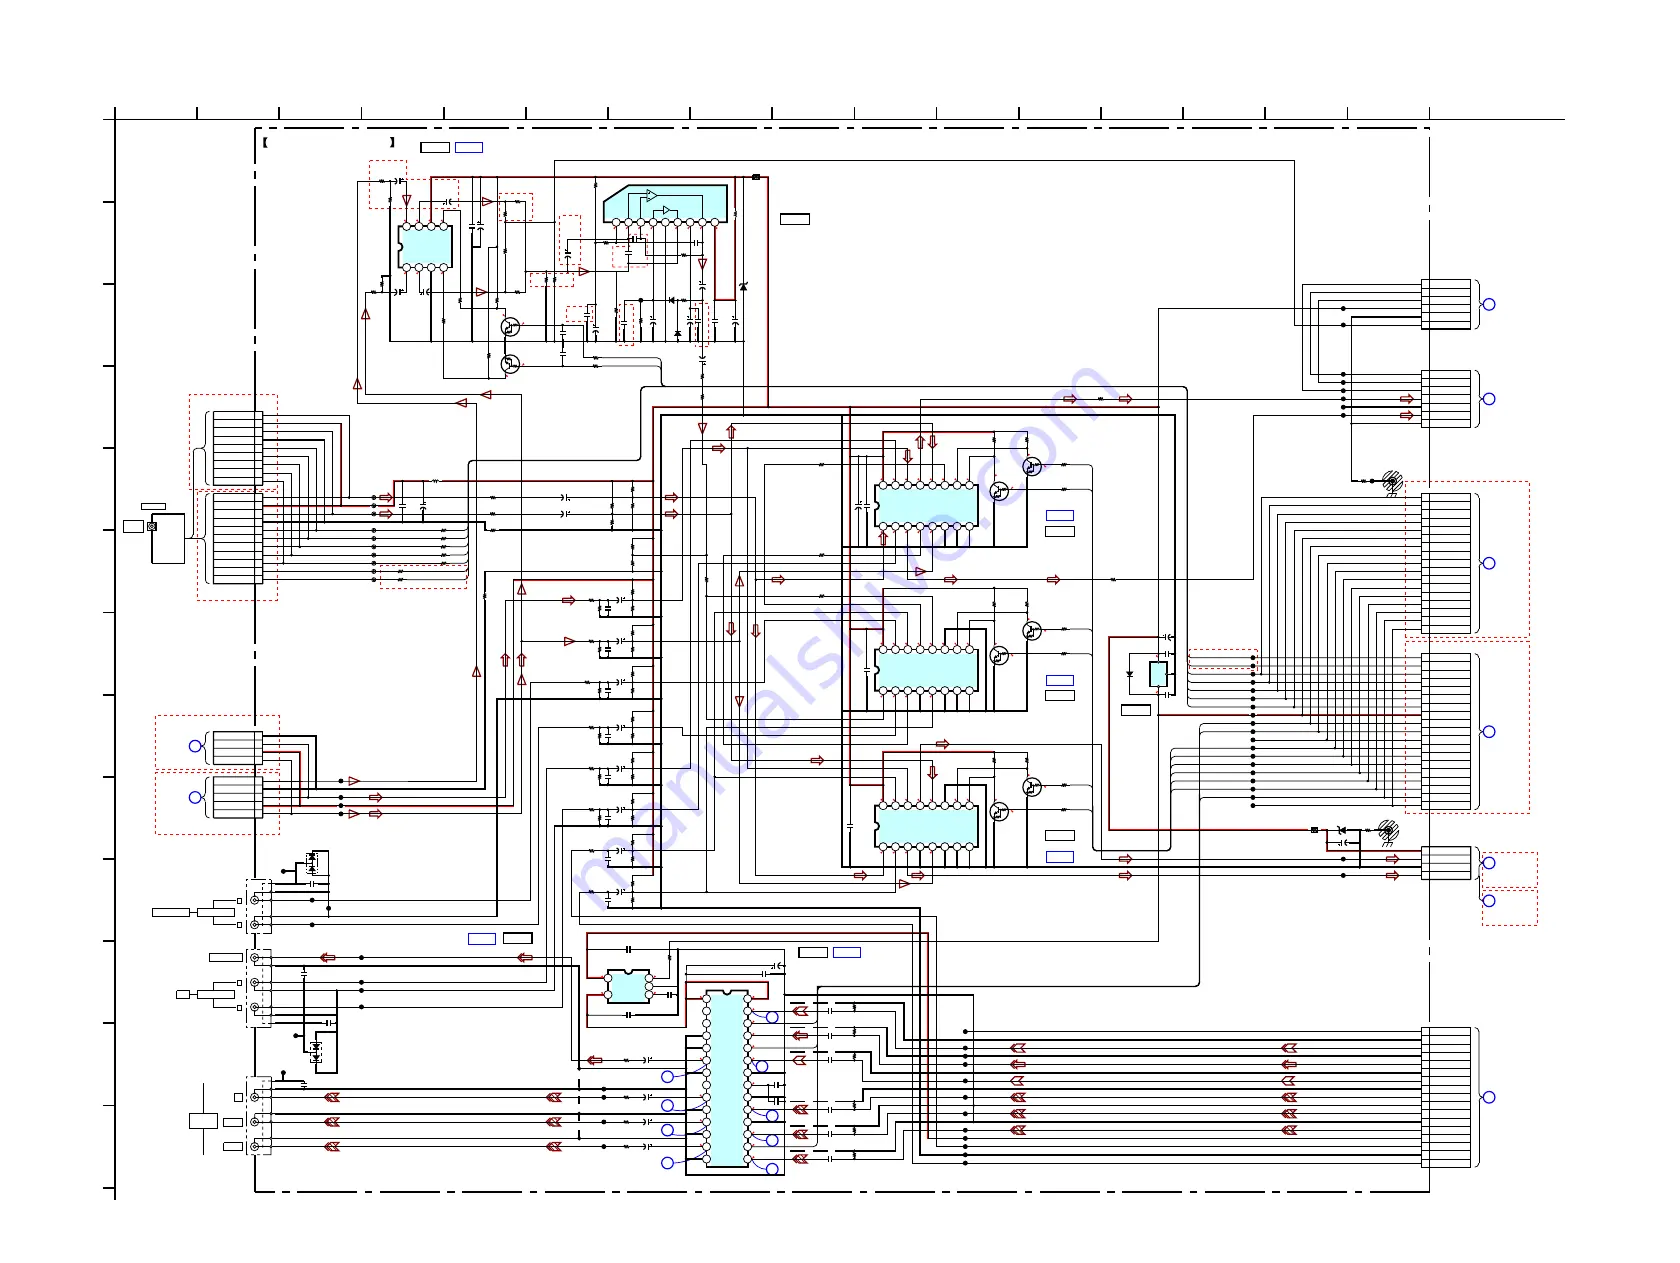Click the black square component on the top red rail
Image resolution: width=1680 pixels, height=1263 pixels.
click(756, 177)
